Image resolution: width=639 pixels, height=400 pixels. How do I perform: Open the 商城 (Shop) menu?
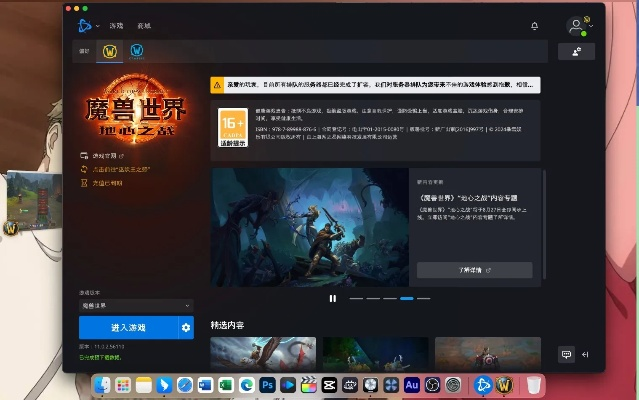tap(144, 25)
